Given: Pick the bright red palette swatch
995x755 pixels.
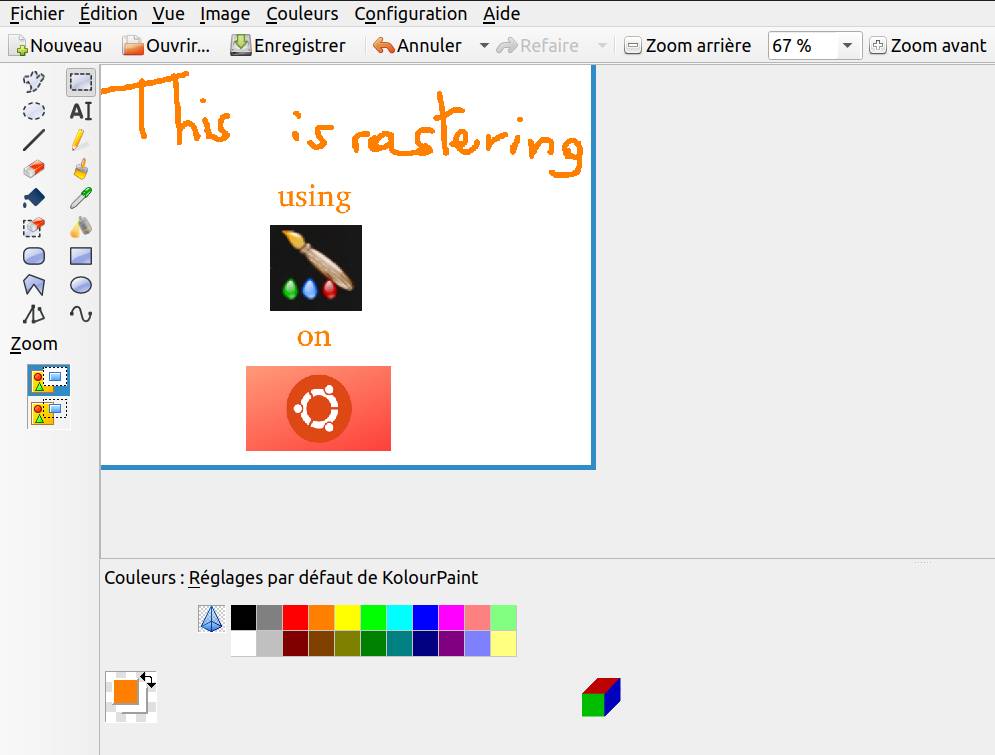Looking at the screenshot, I should [x=296, y=618].
